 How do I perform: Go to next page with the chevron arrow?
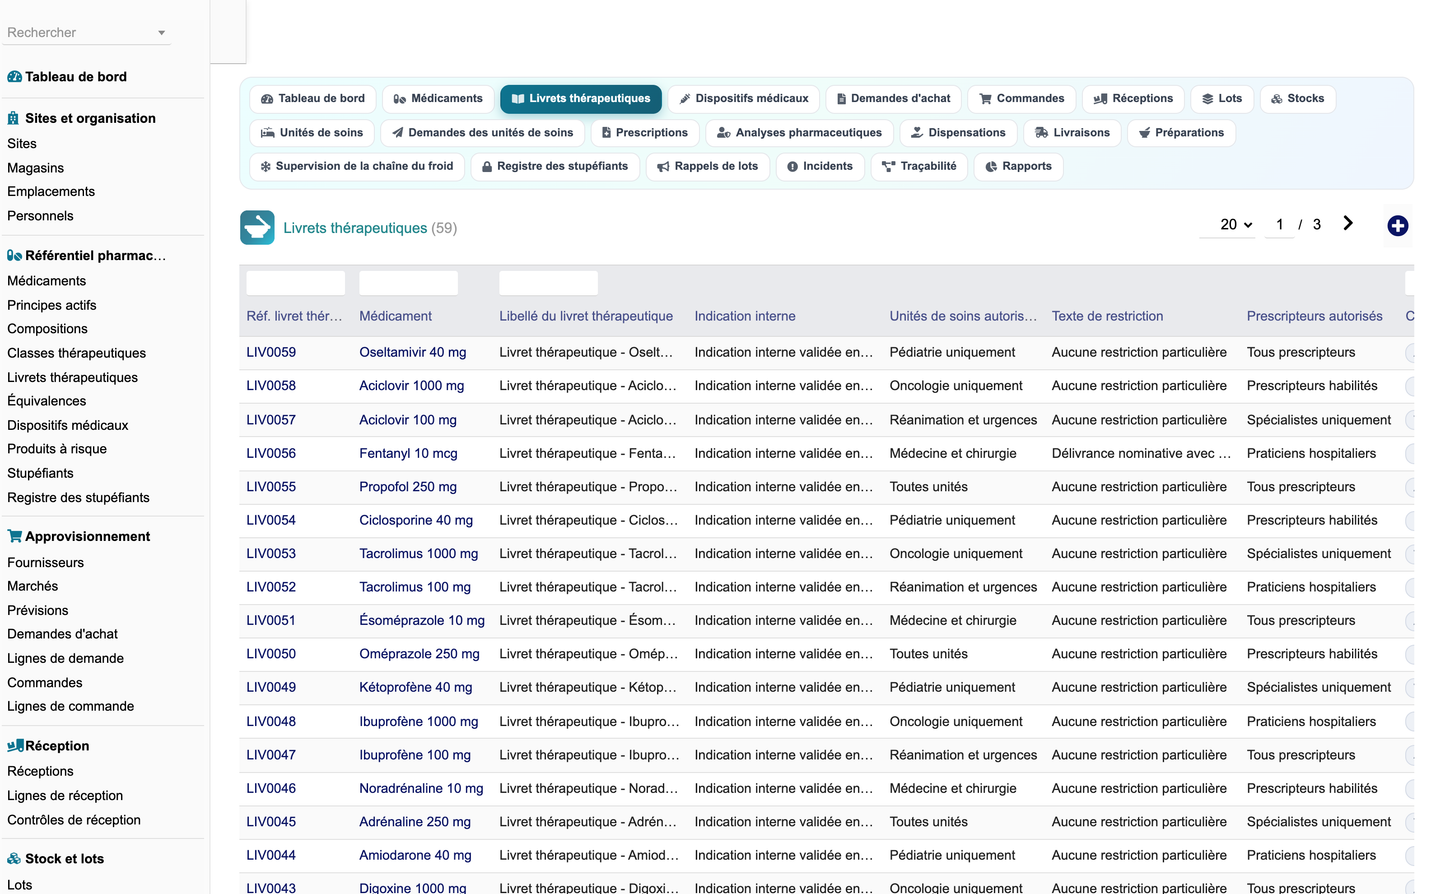(1348, 224)
